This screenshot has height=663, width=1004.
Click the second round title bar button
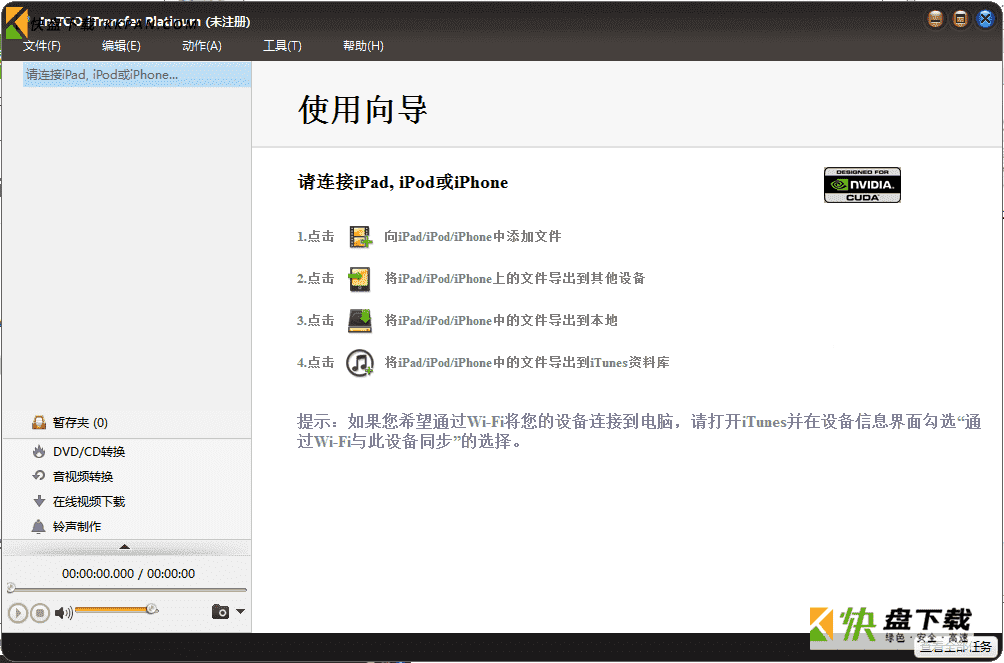click(x=960, y=19)
